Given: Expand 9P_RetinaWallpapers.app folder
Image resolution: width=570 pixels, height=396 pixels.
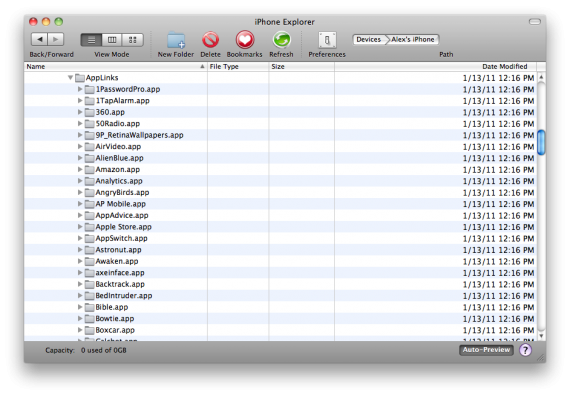Looking at the screenshot, I should click(x=80, y=135).
